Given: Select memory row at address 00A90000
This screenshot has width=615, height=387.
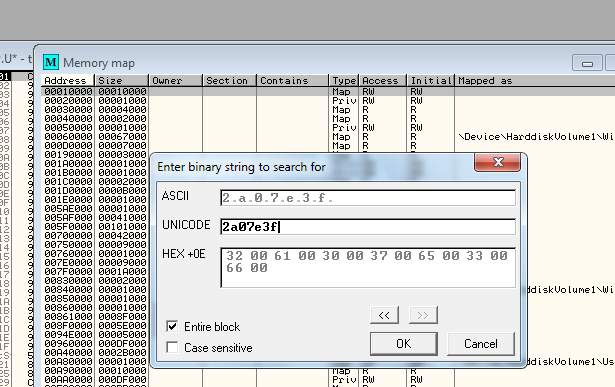Looking at the screenshot, I should pyautogui.click(x=328, y=371).
